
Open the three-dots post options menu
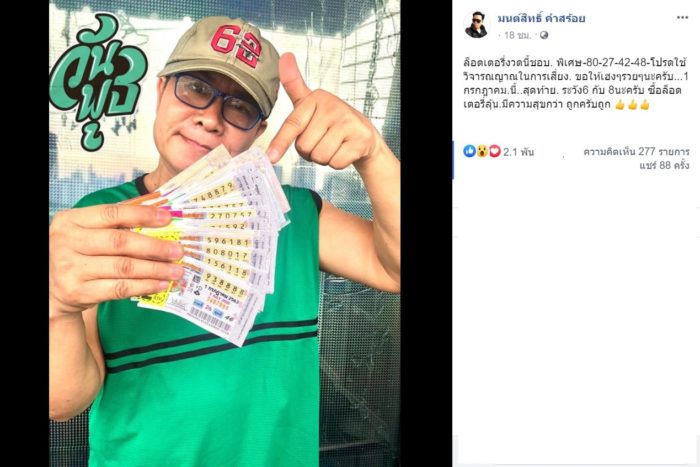[682, 18]
